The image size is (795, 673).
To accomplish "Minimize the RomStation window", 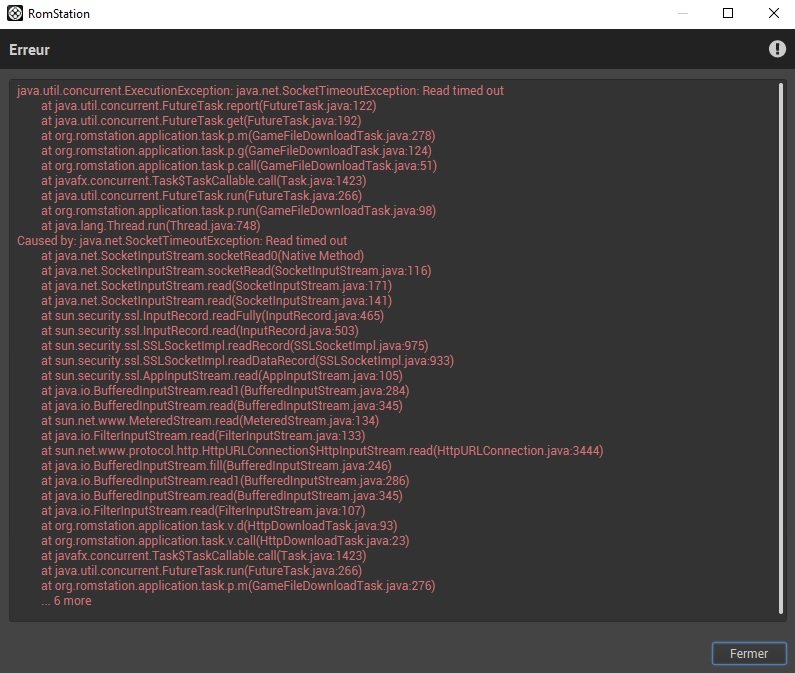I will (x=682, y=14).
